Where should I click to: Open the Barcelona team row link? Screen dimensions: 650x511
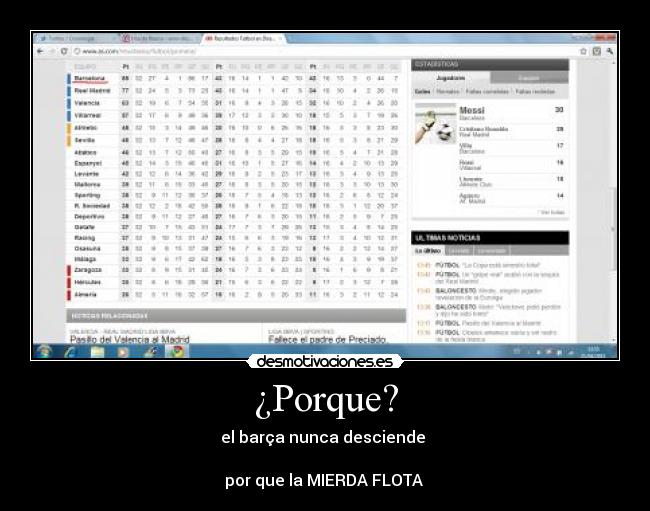click(90, 78)
